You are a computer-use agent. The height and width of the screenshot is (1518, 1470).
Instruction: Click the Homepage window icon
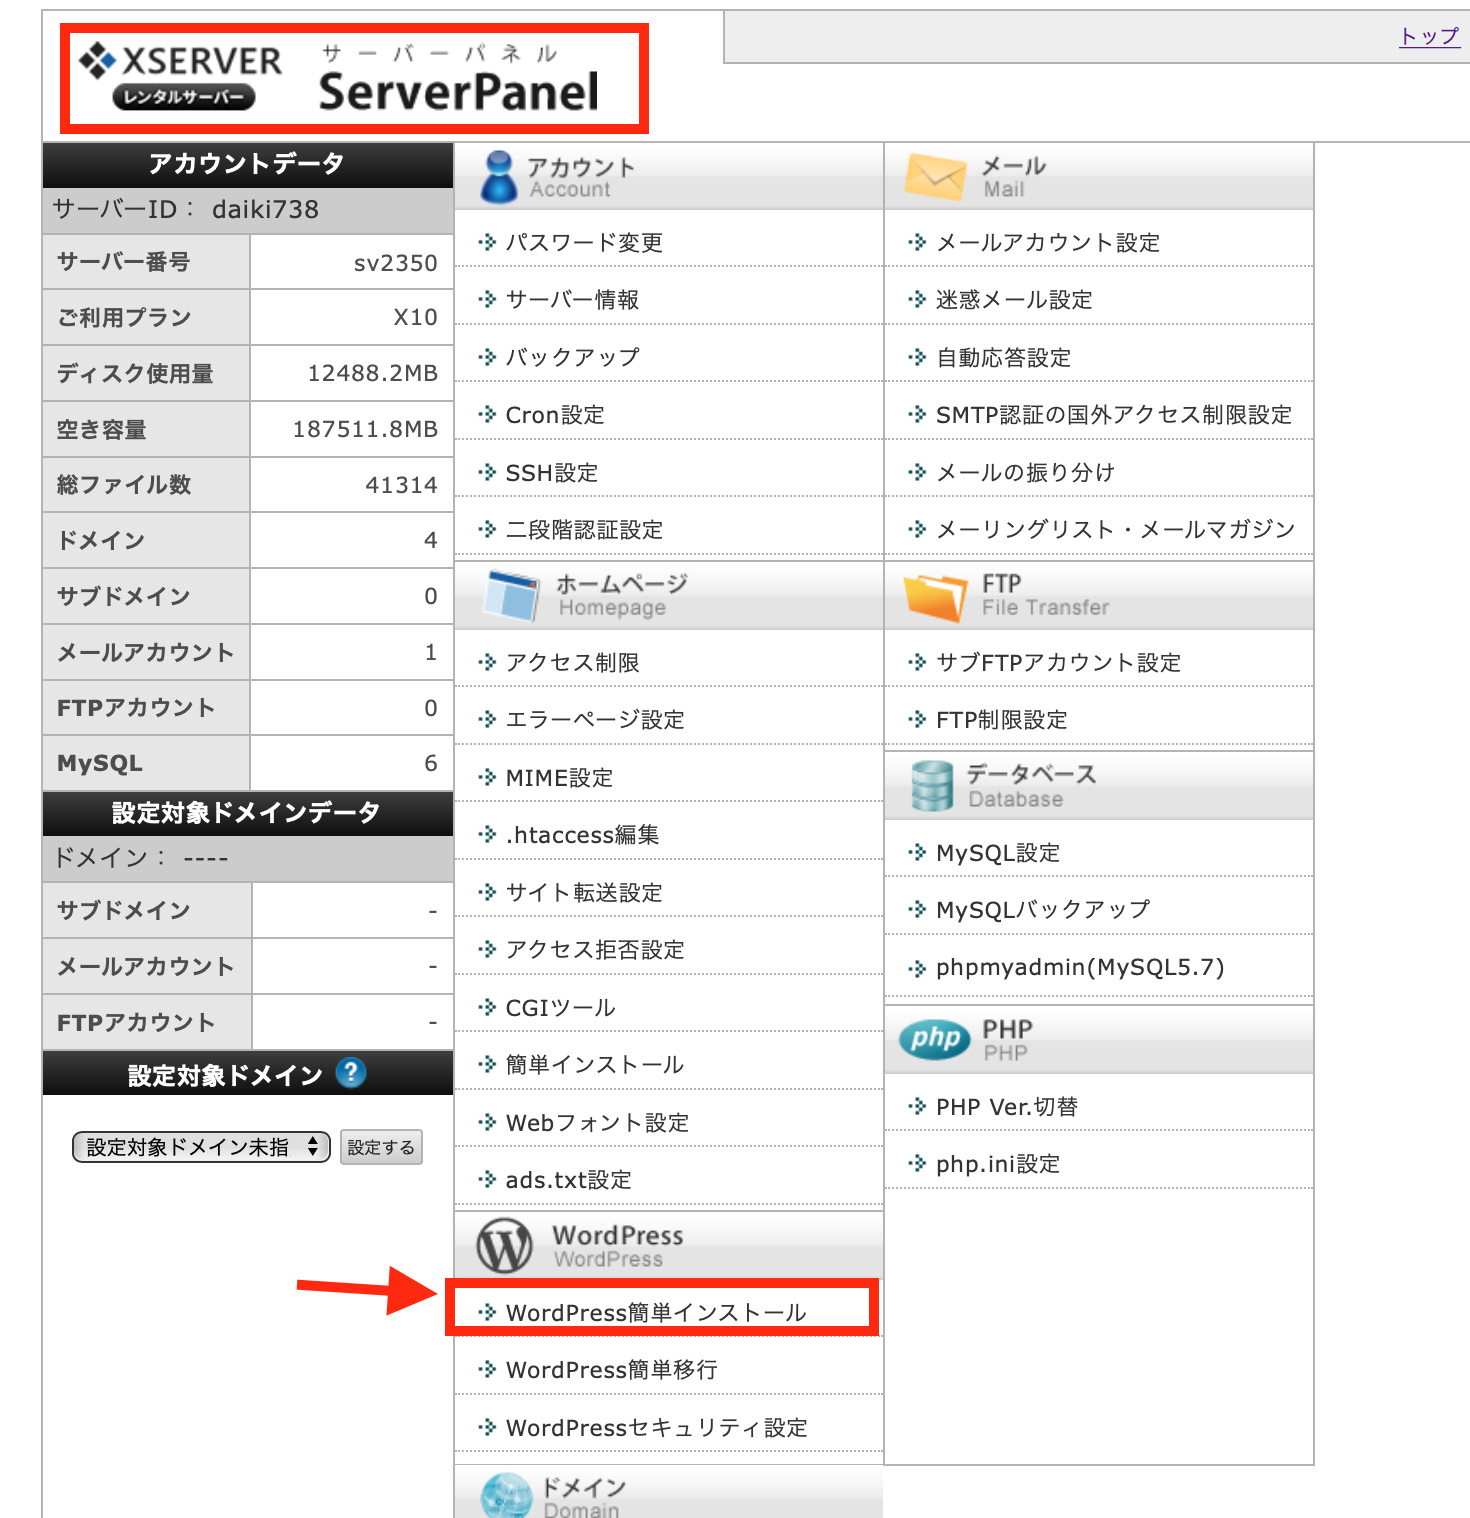tap(510, 595)
